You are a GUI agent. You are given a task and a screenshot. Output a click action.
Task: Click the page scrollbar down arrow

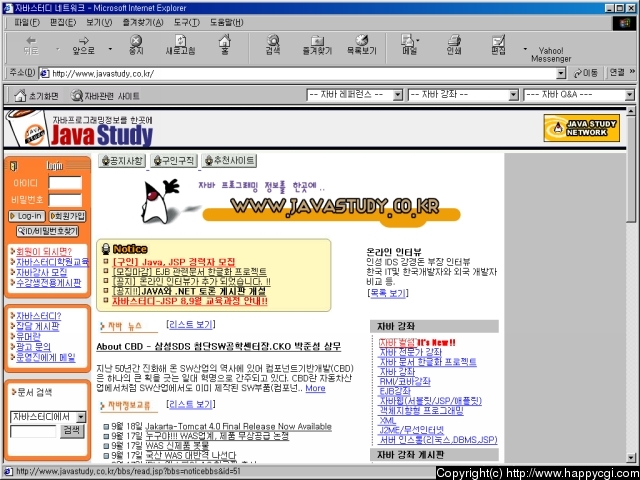631,458
